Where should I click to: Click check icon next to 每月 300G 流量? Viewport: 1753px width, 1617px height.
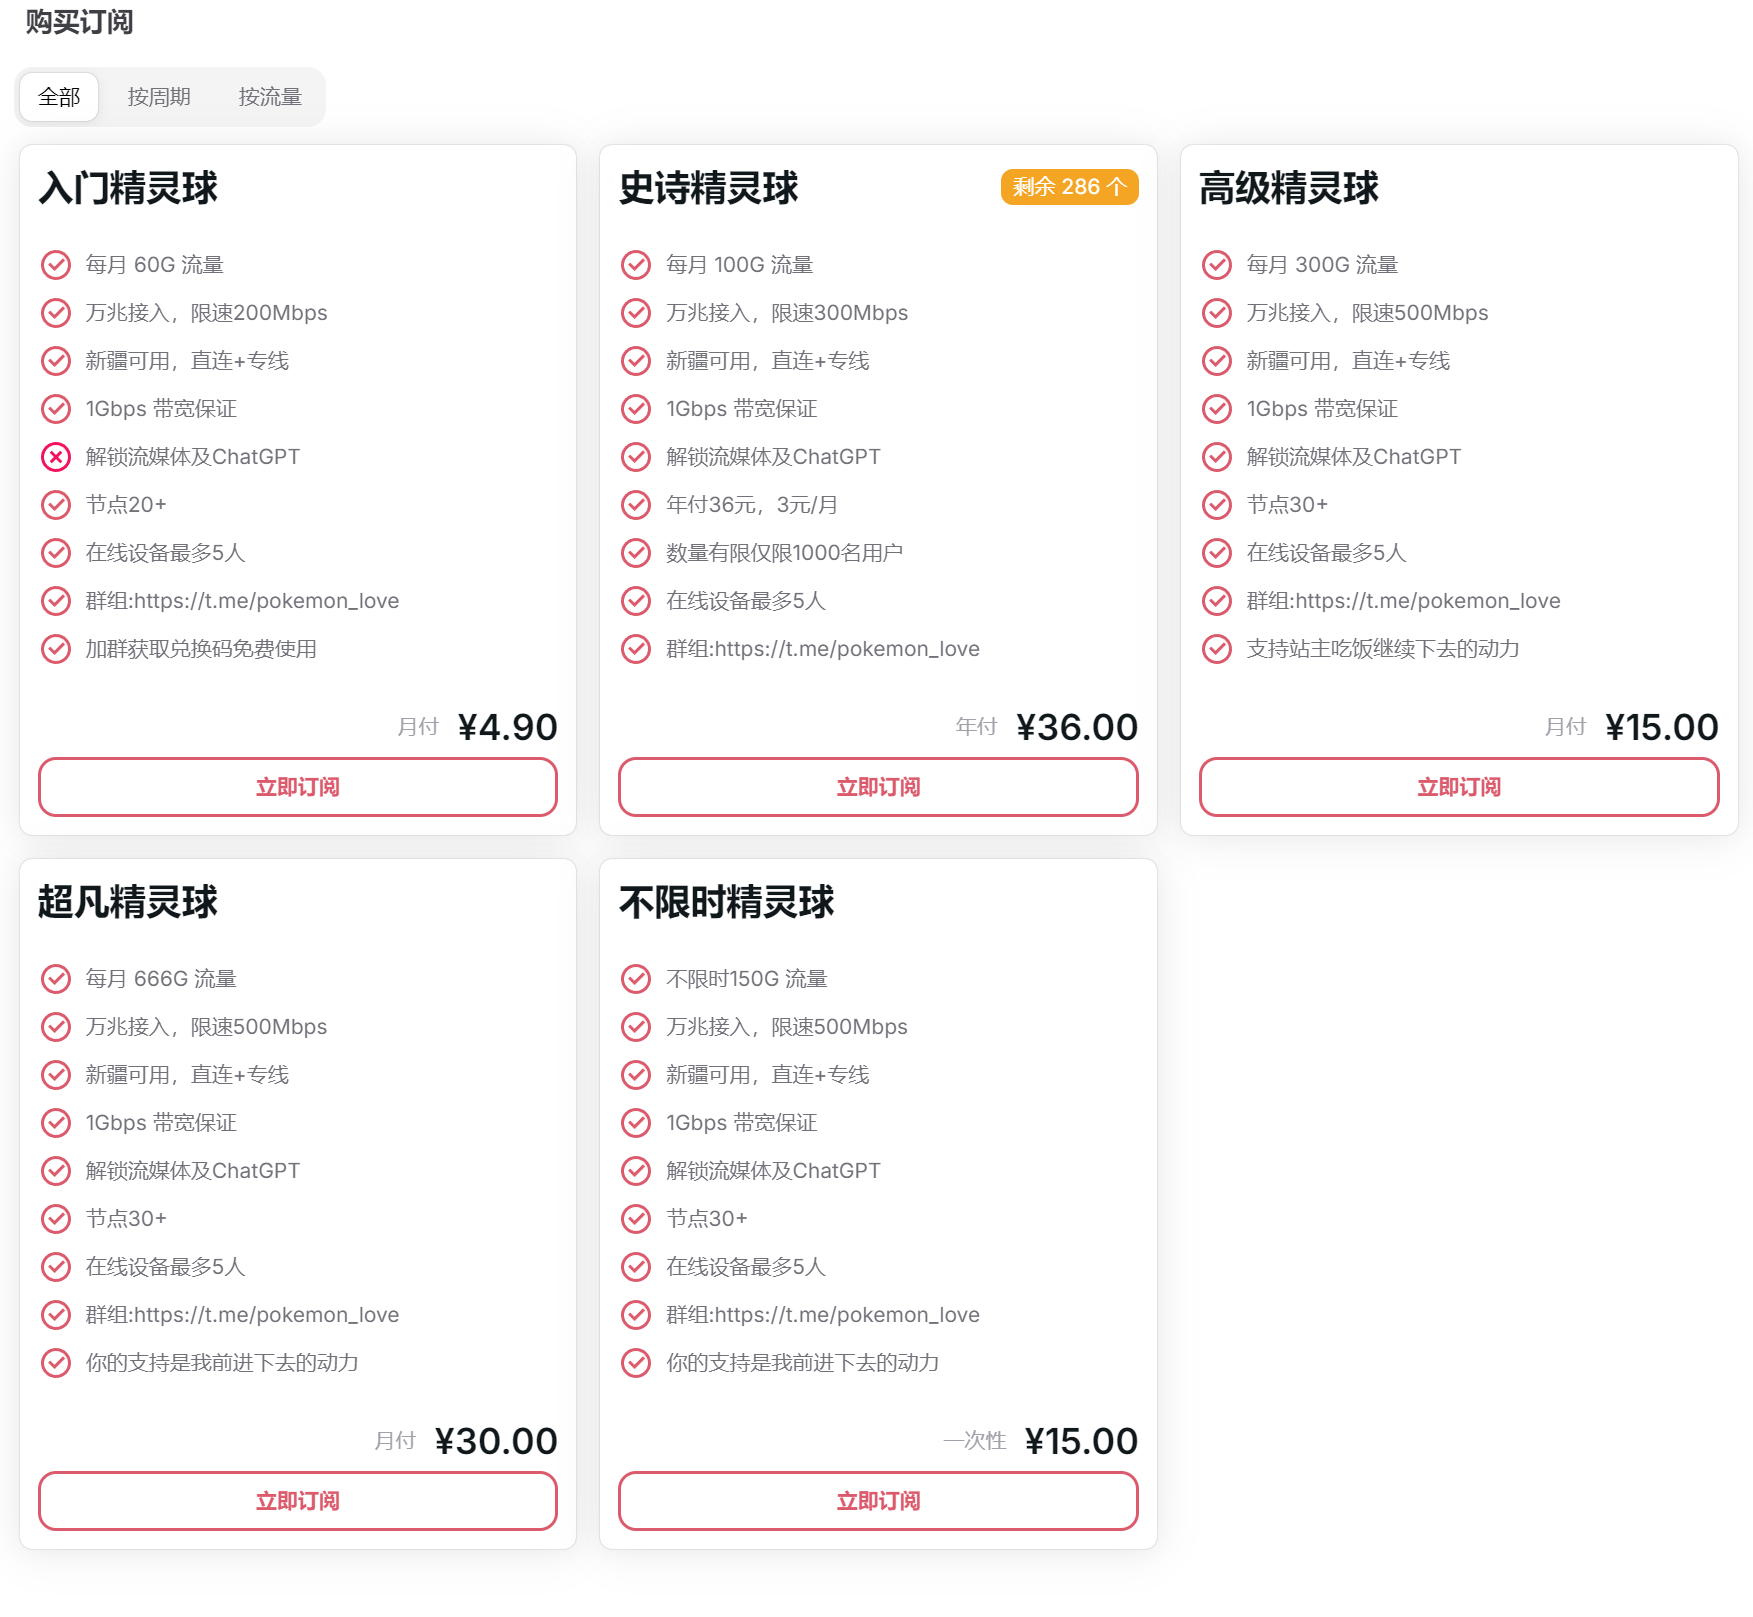(x=1217, y=265)
